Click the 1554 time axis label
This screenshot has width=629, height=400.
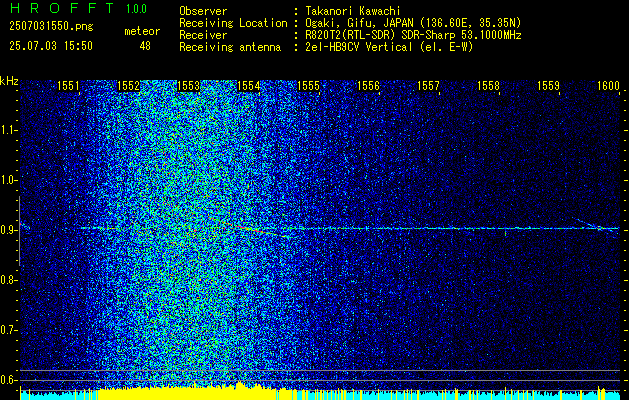[248, 86]
